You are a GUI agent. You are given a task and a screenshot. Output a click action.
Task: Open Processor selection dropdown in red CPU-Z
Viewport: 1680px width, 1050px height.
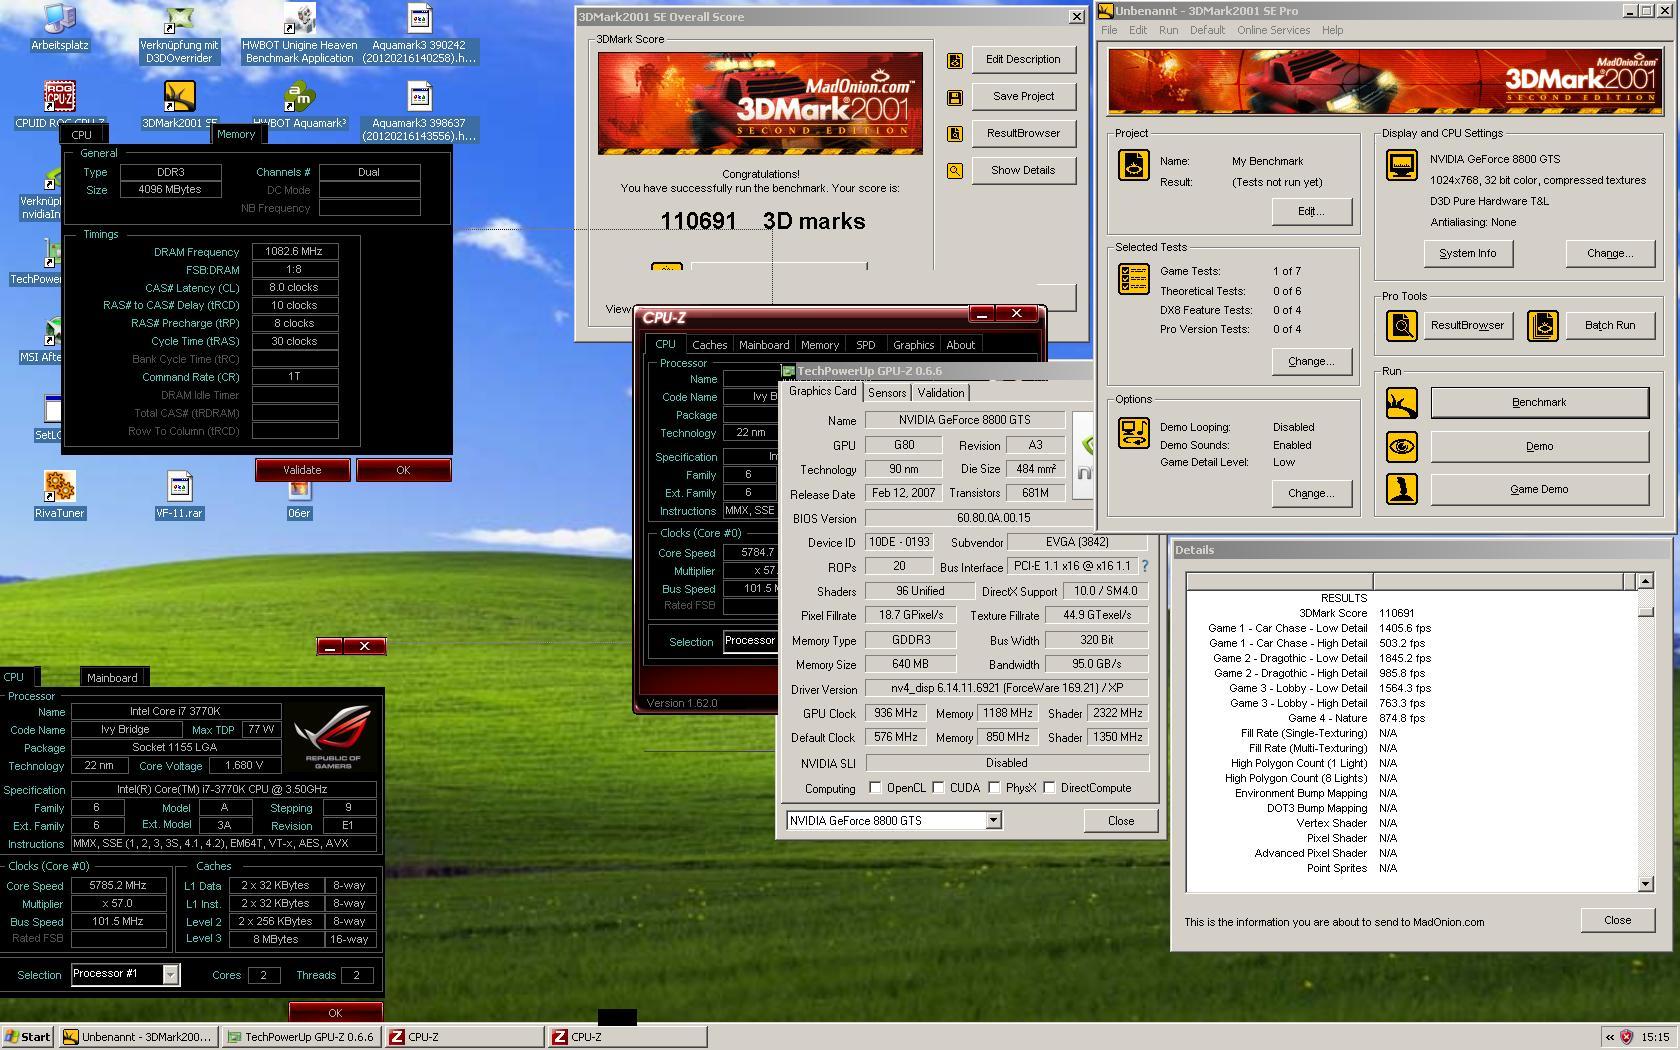point(750,641)
